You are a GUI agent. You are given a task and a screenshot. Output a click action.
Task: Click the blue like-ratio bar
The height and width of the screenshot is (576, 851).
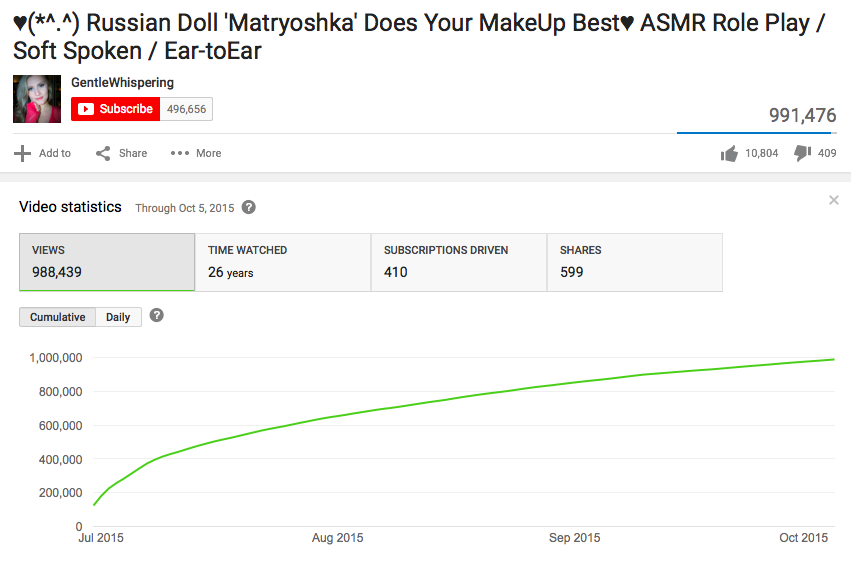click(x=753, y=132)
